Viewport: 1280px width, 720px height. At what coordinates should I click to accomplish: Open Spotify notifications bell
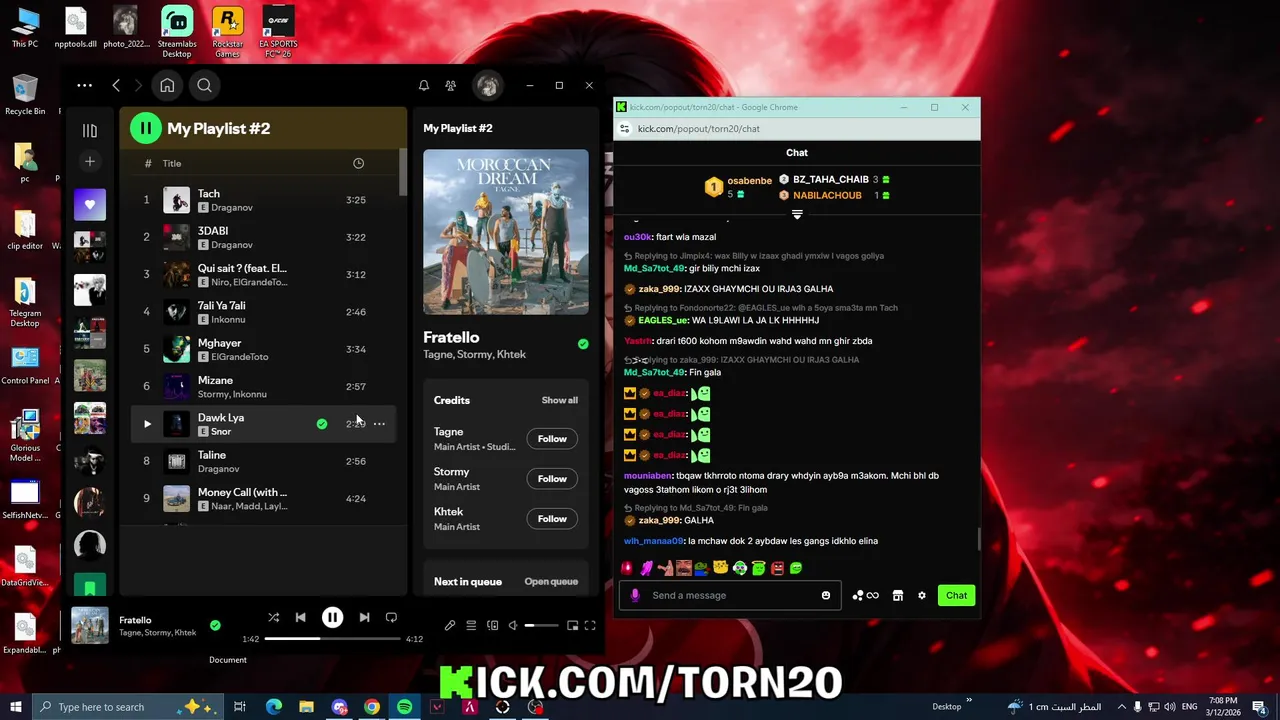click(x=424, y=86)
